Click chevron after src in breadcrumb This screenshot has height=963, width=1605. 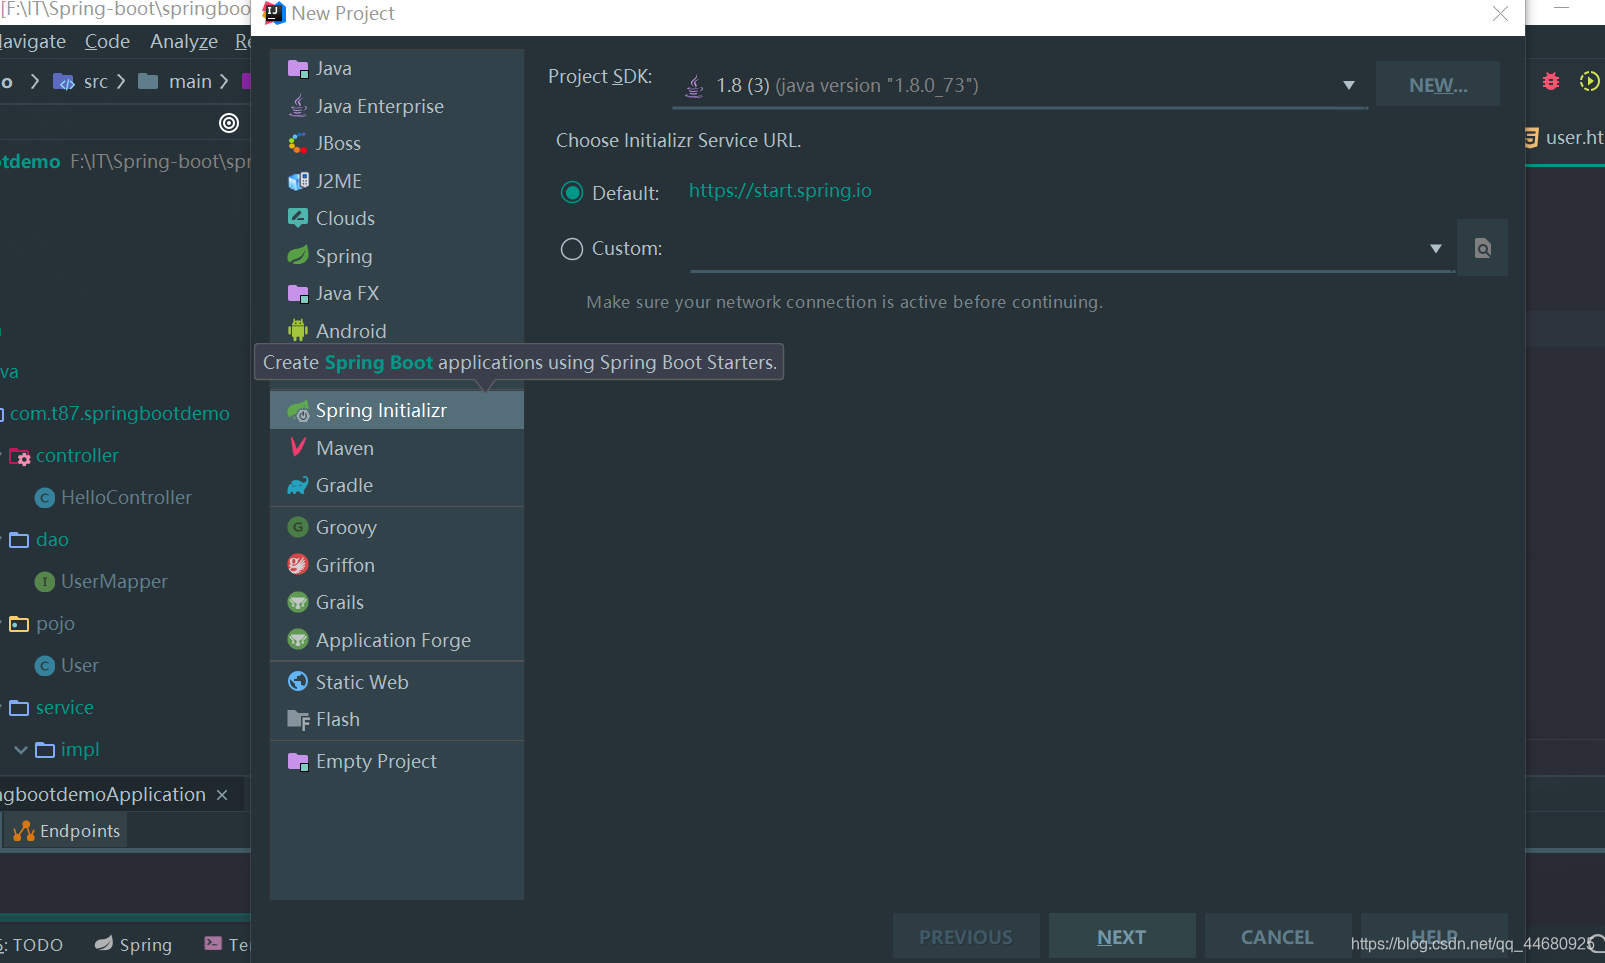(121, 81)
